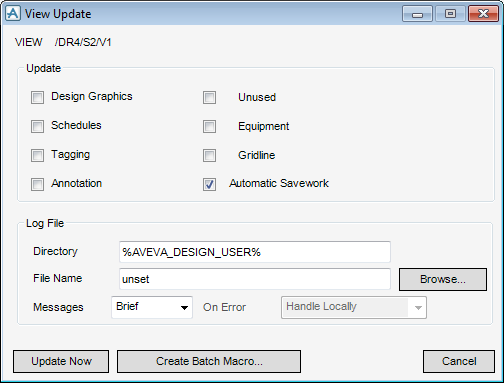Cancel the View Update dialog

point(459,361)
